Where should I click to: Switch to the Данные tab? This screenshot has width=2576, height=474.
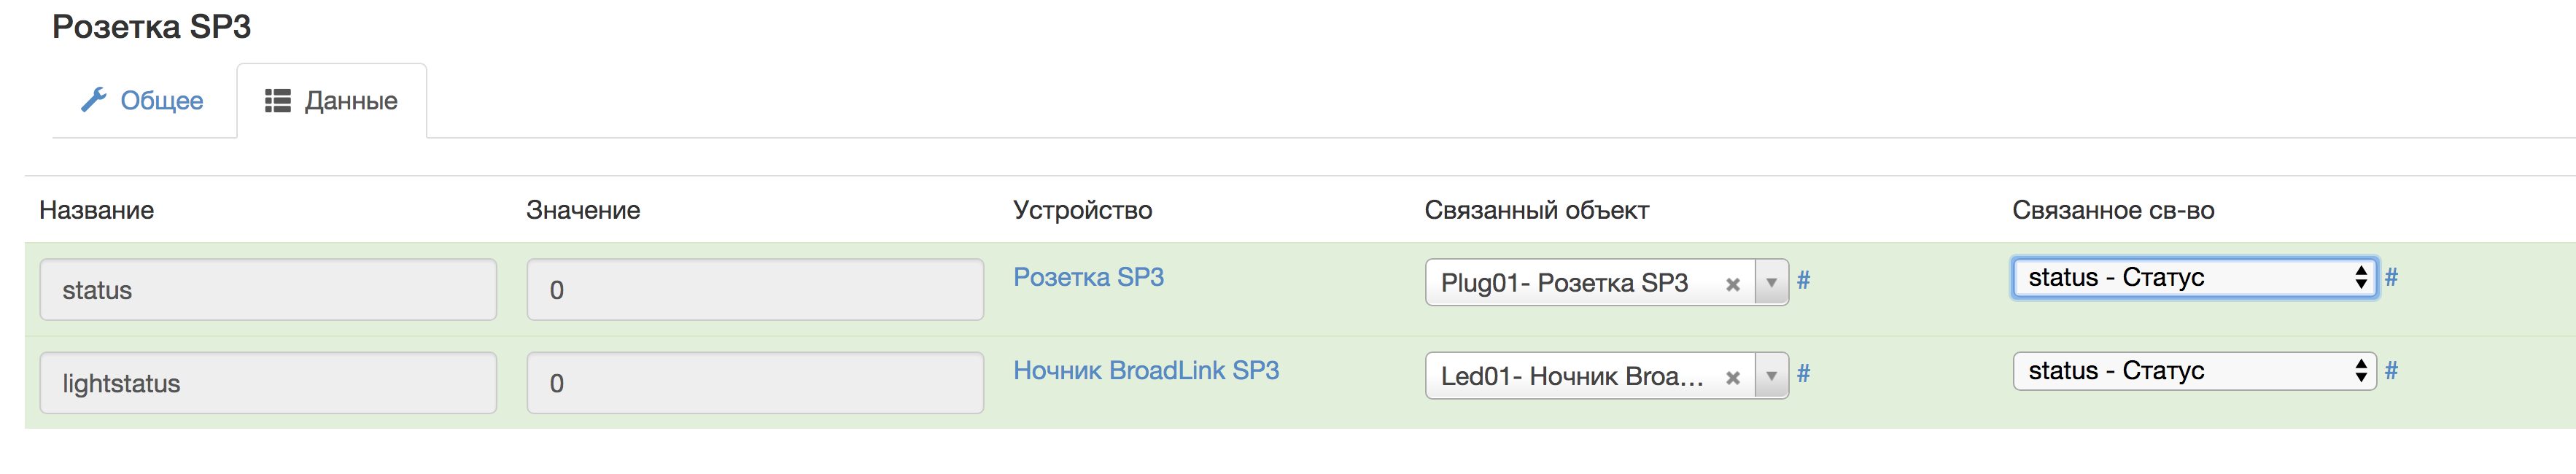pyautogui.click(x=350, y=100)
